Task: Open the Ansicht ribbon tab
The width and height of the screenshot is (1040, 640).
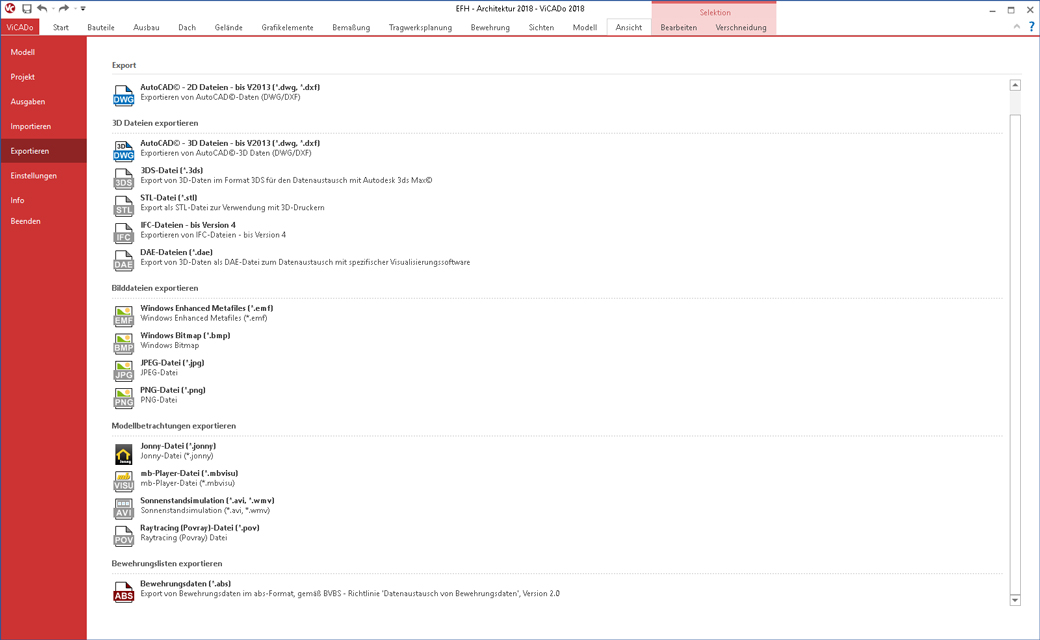Action: pyautogui.click(x=629, y=27)
